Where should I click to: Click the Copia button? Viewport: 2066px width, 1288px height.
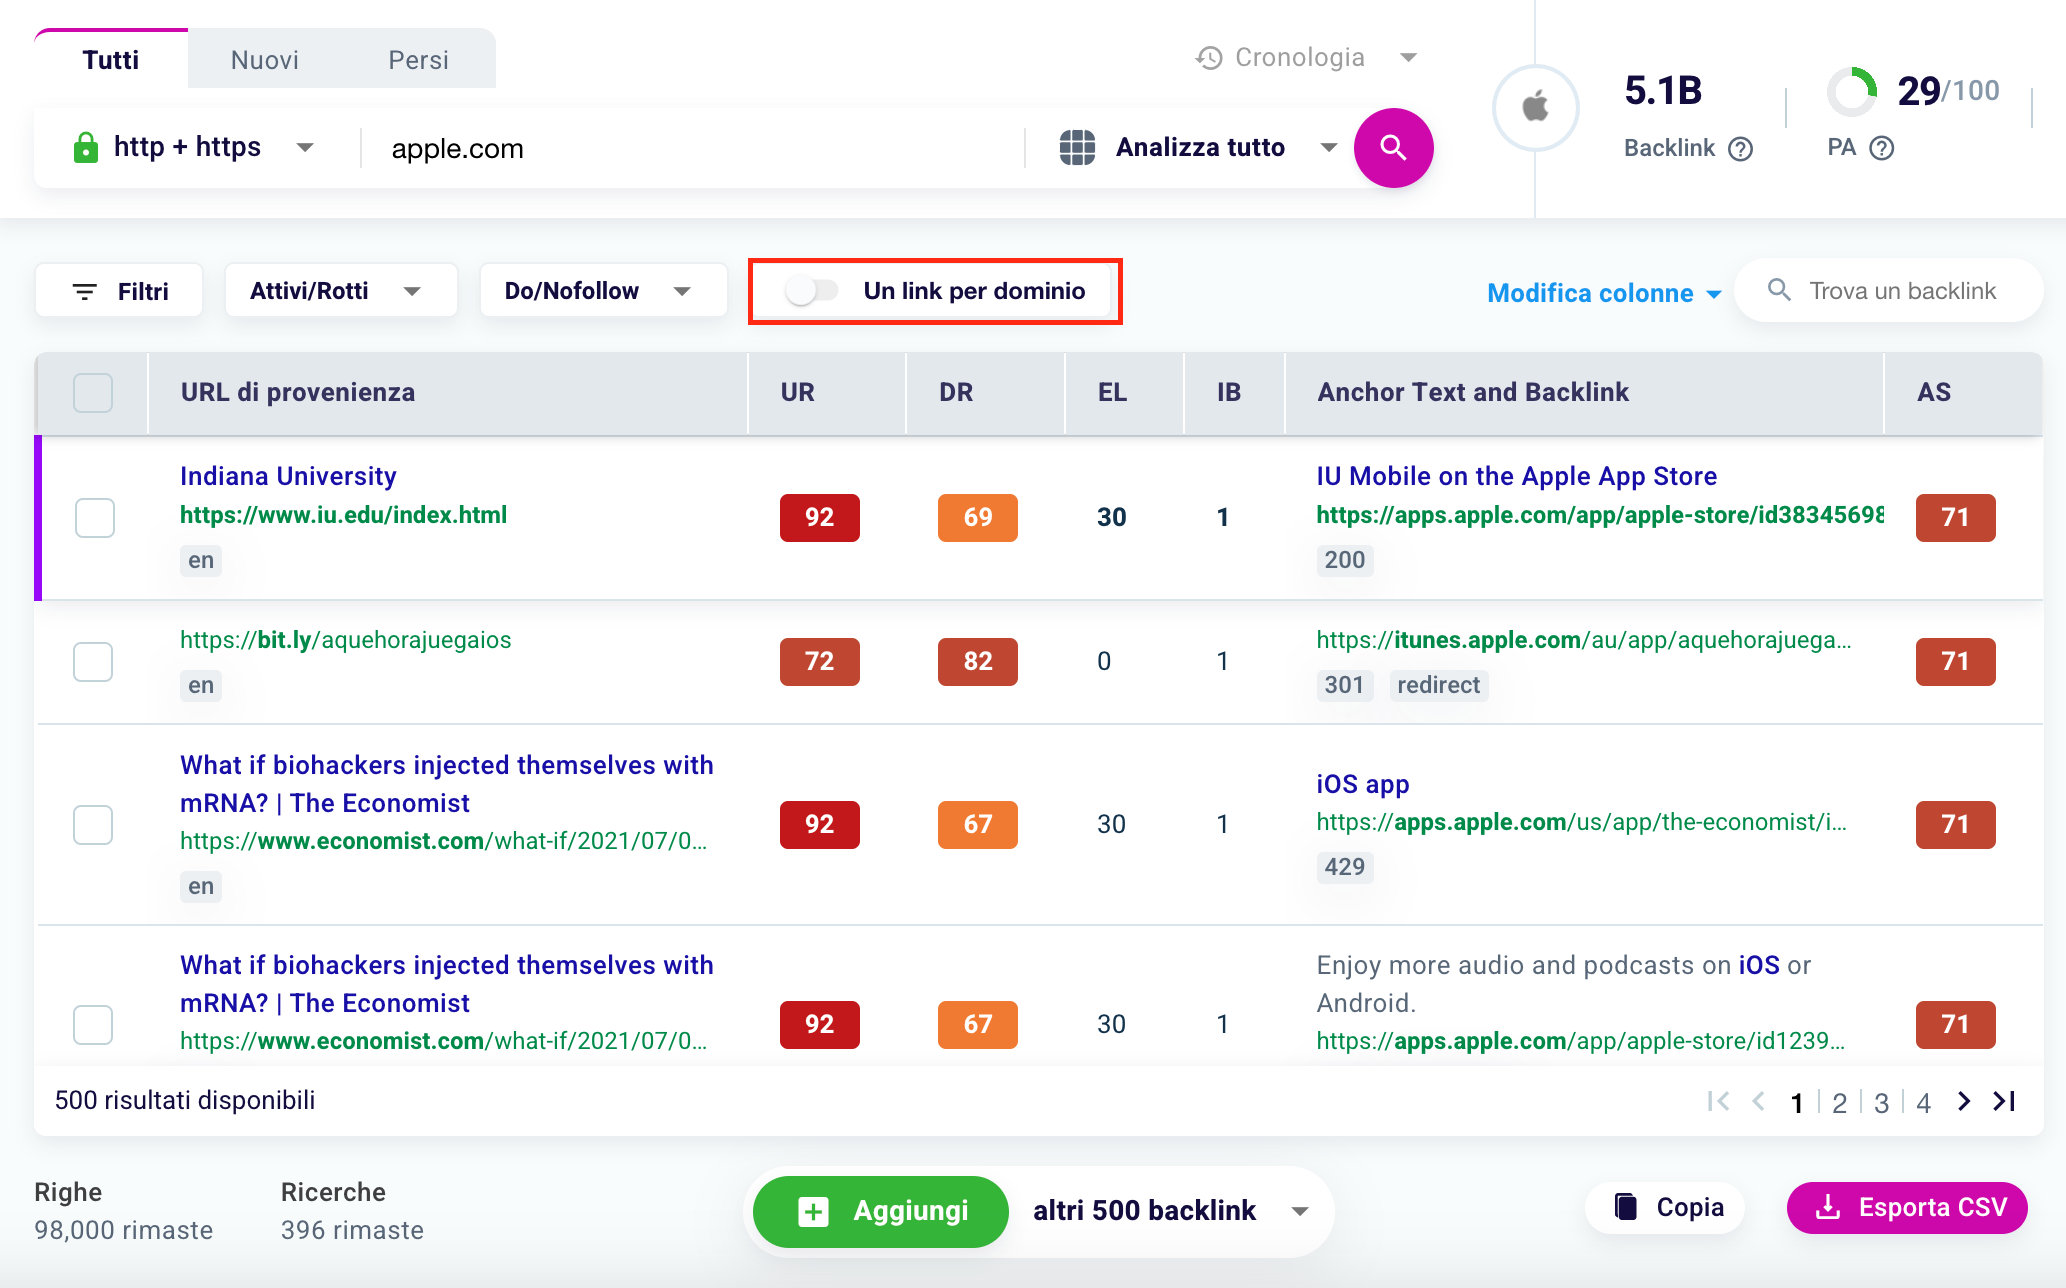click(1666, 1207)
